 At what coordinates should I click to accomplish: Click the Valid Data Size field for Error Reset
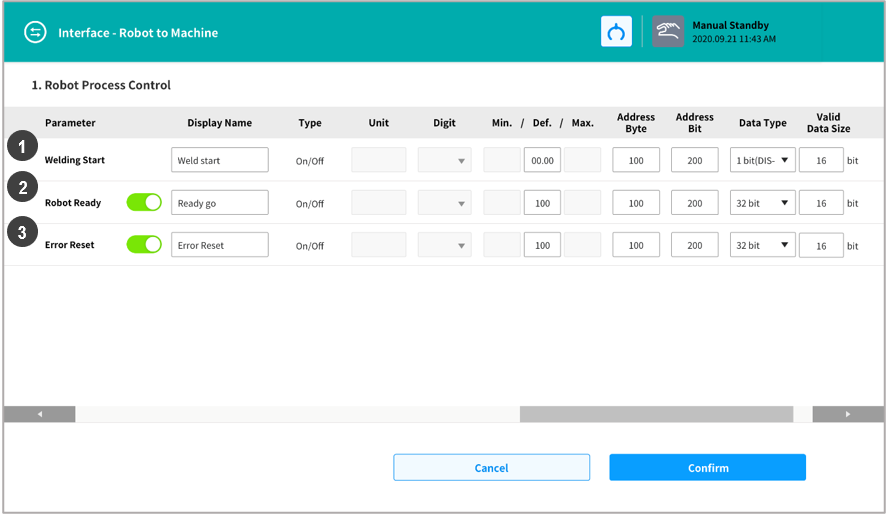tap(821, 245)
